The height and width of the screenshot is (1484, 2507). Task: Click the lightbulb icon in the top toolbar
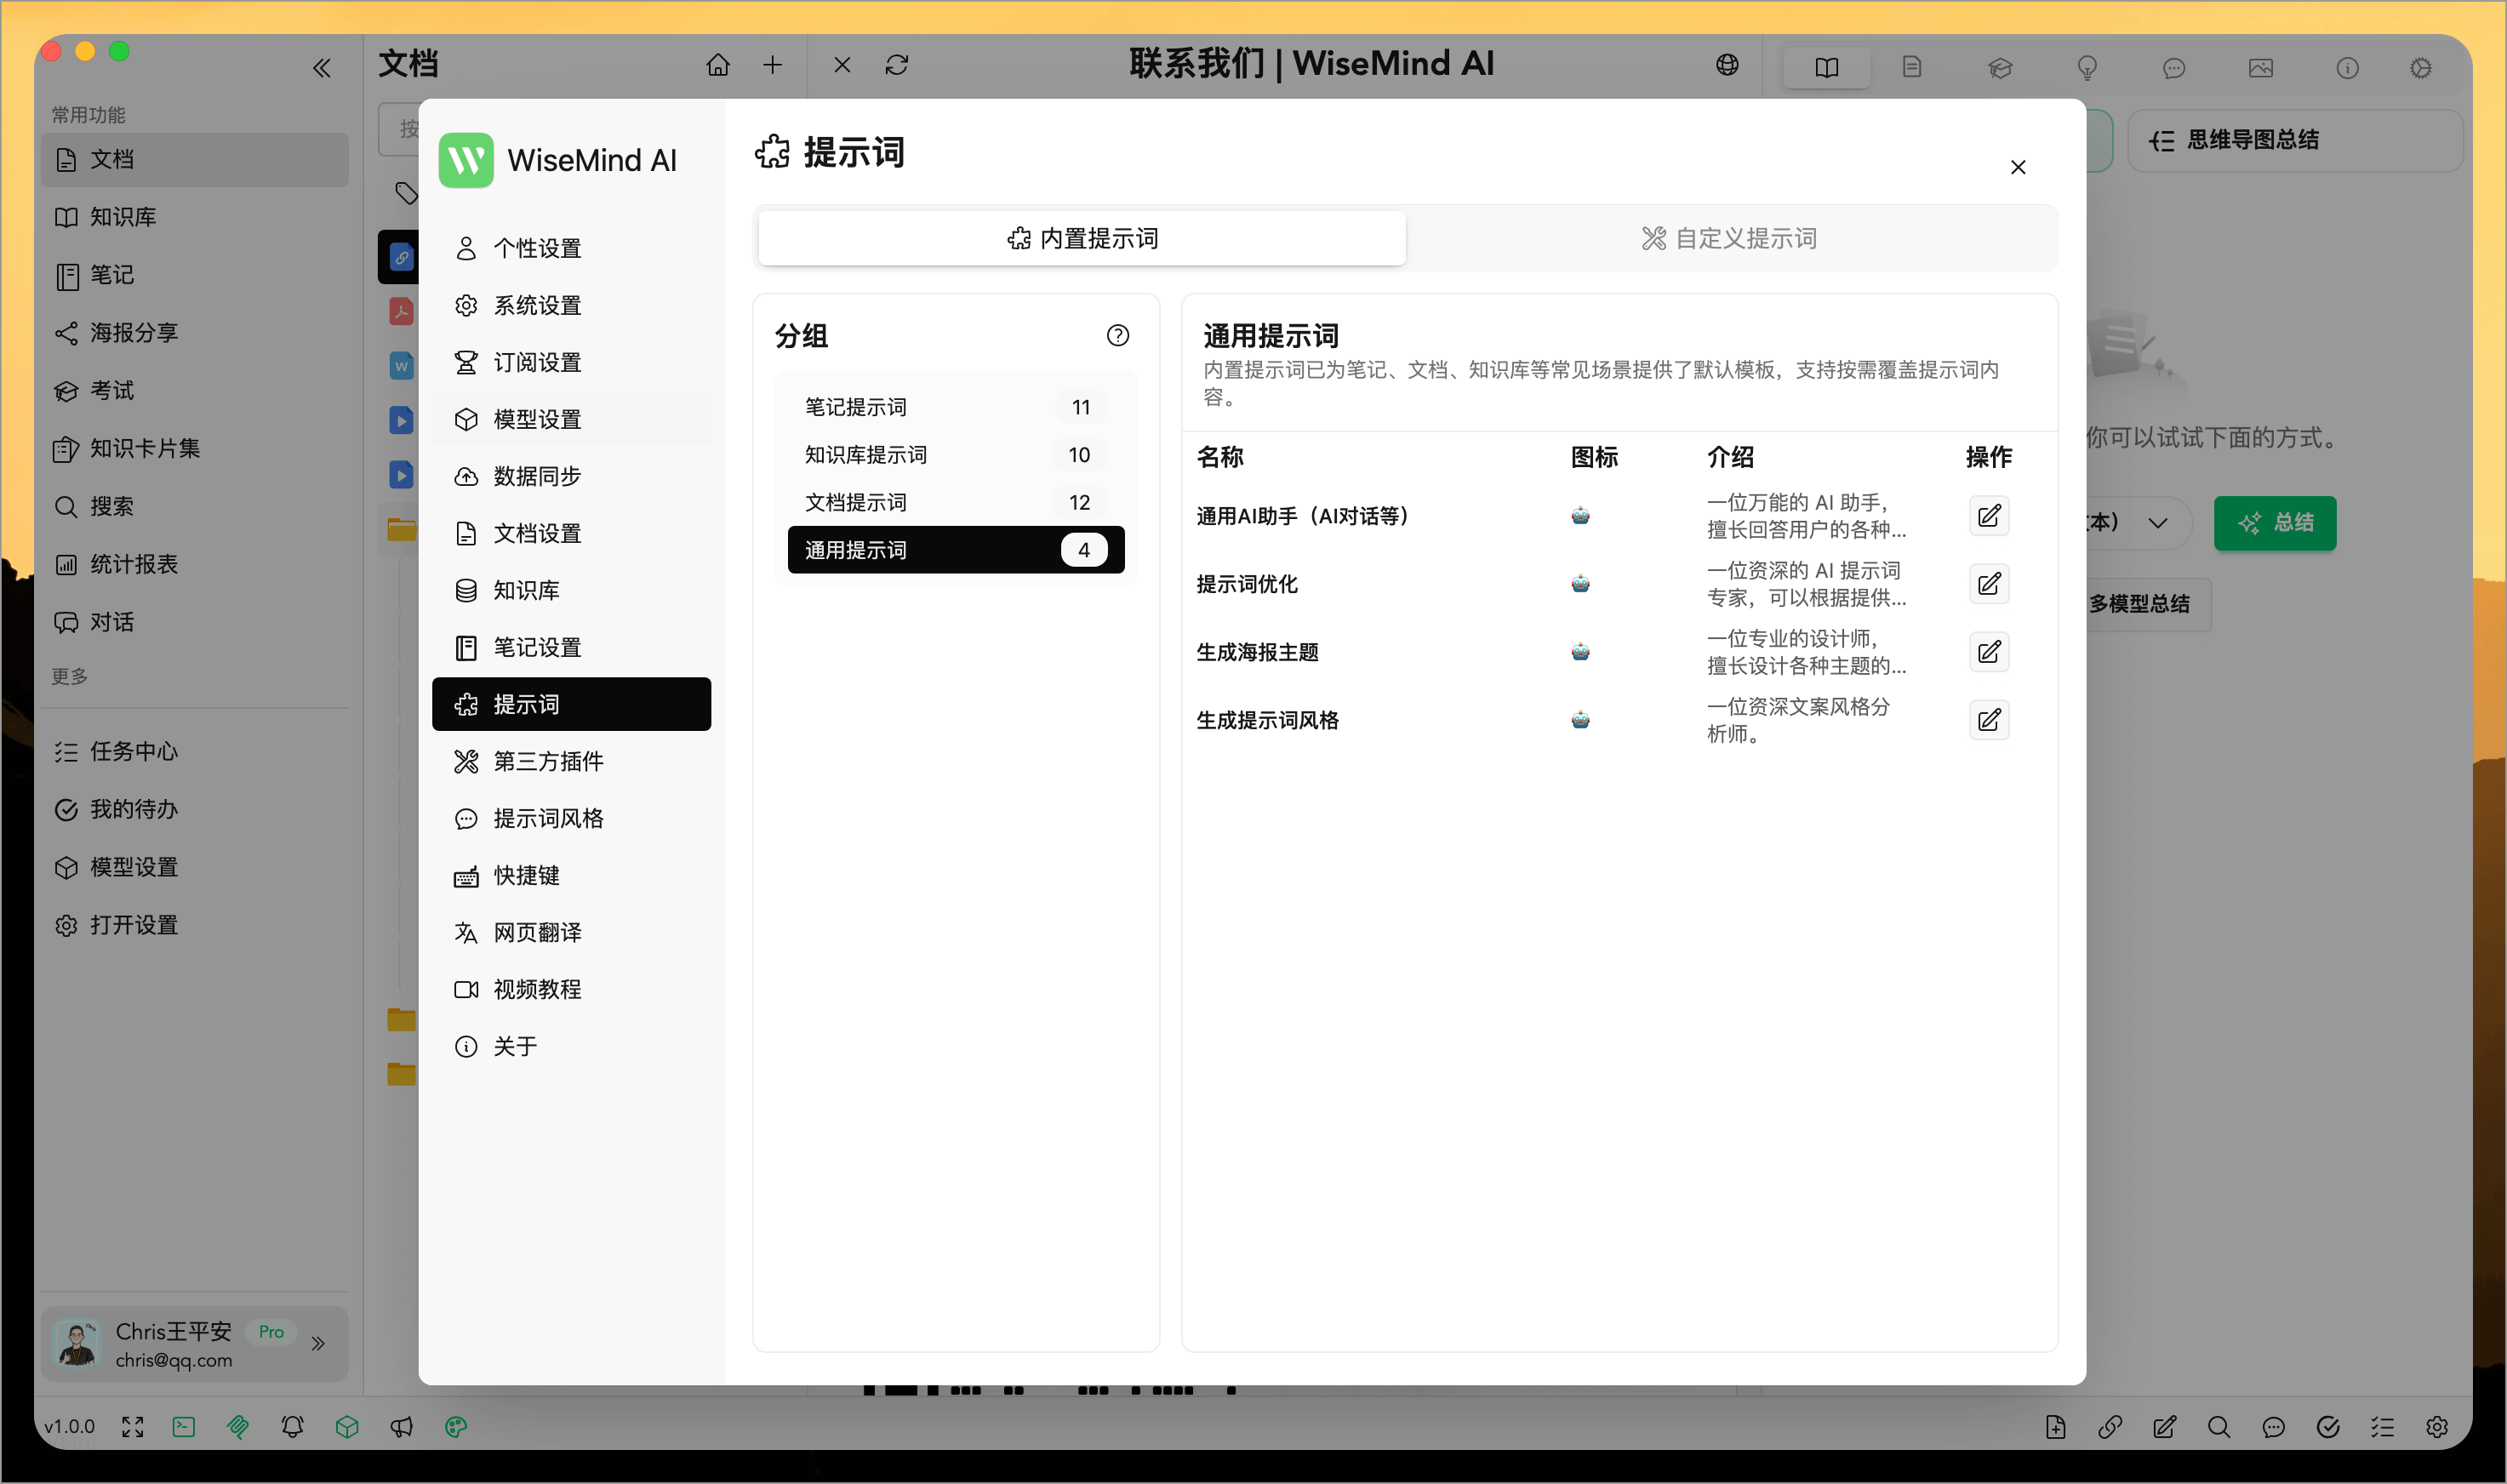[2087, 67]
